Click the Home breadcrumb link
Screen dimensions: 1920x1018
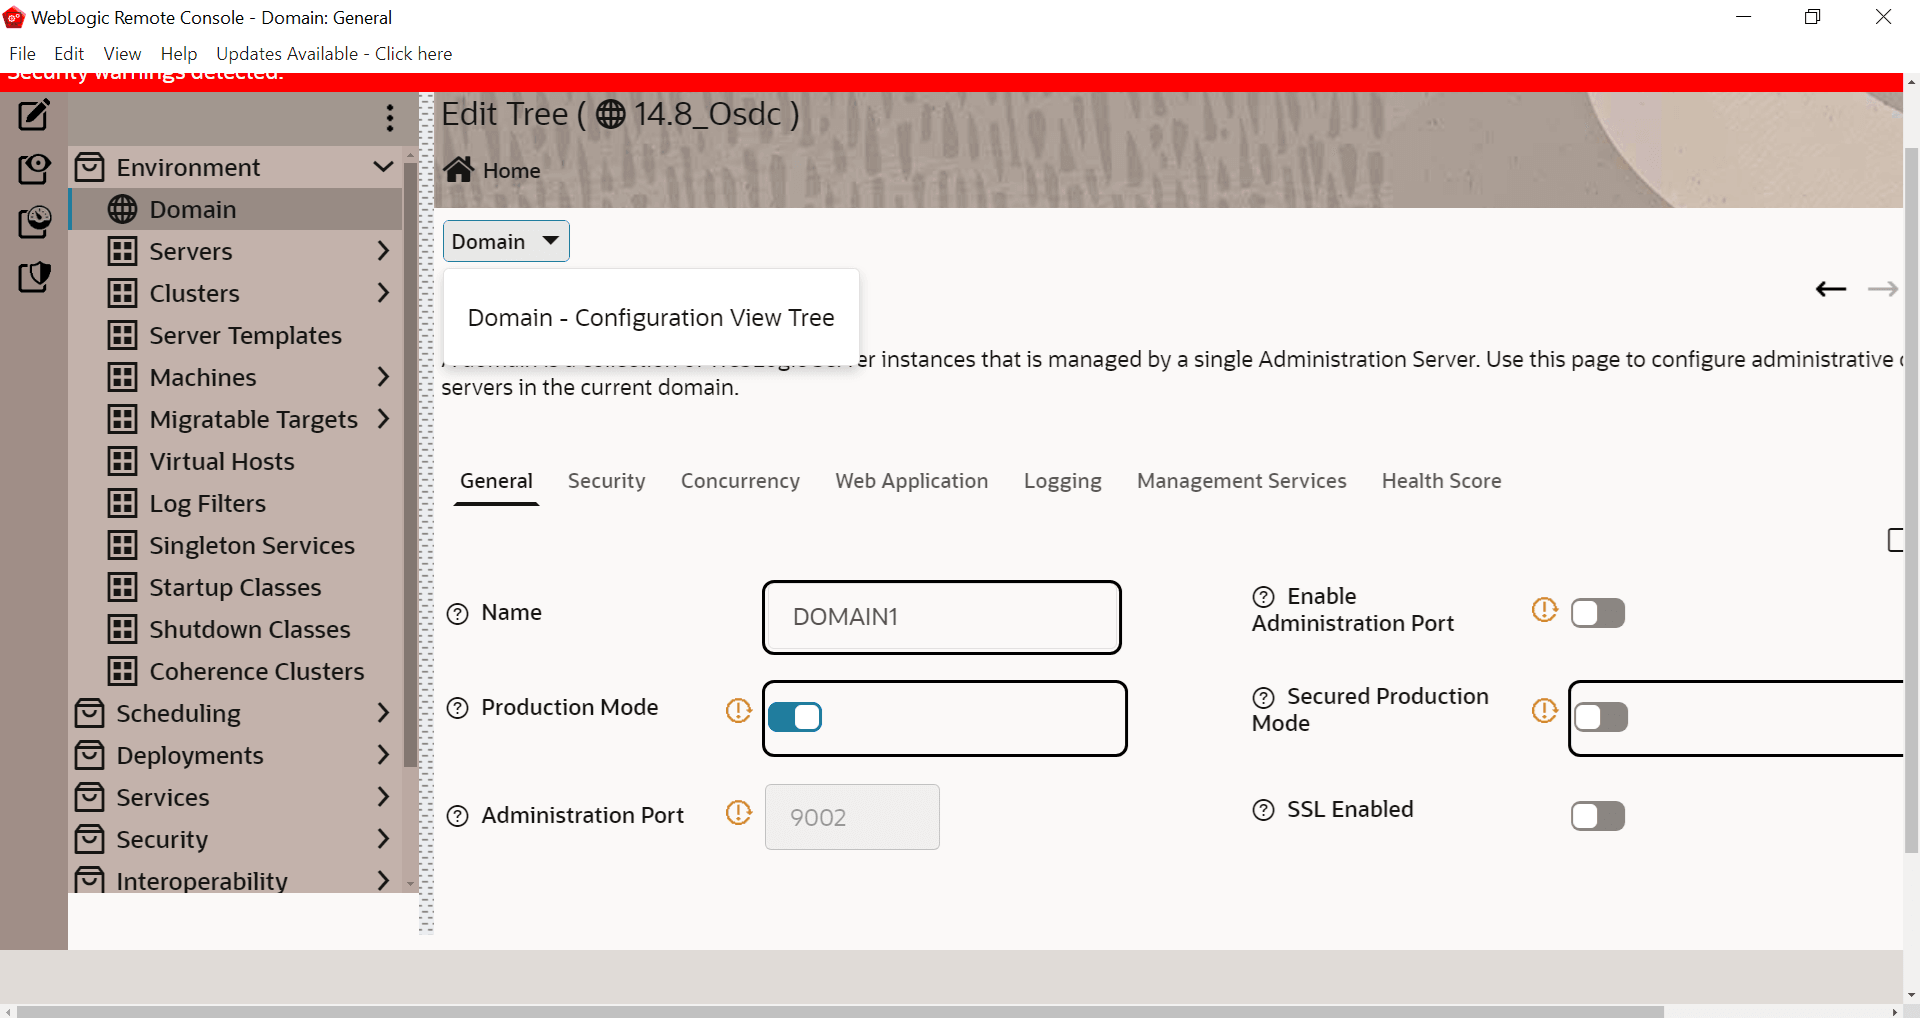click(512, 171)
